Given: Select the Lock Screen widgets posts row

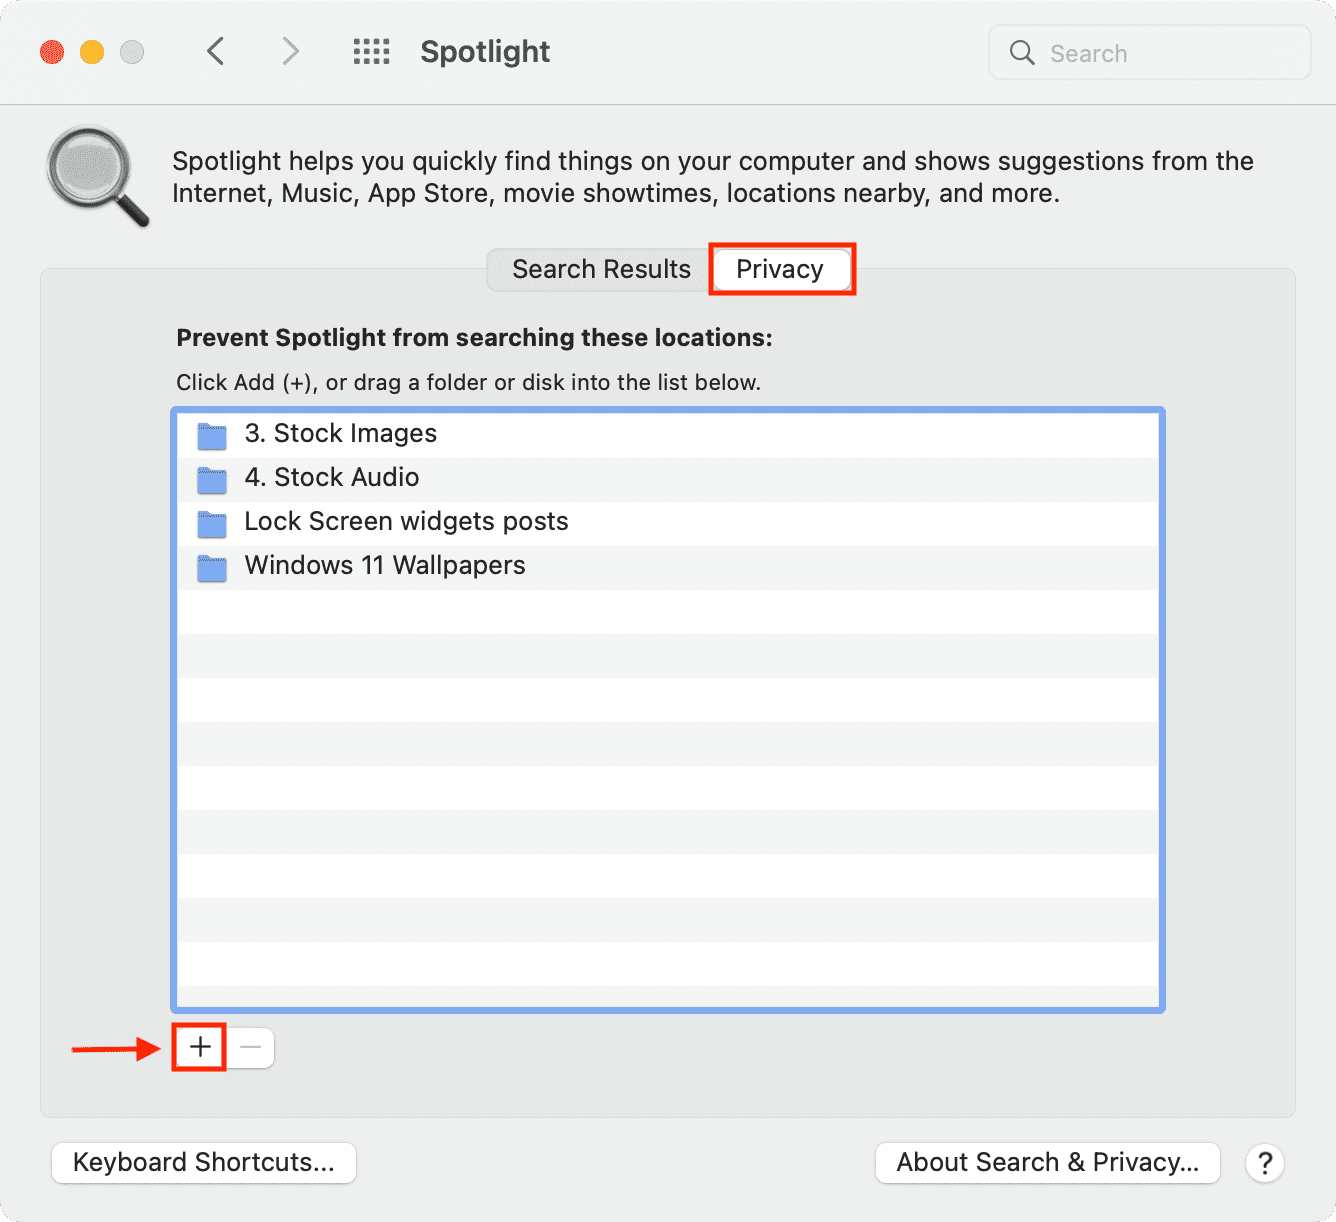Looking at the screenshot, I should coord(406,522).
